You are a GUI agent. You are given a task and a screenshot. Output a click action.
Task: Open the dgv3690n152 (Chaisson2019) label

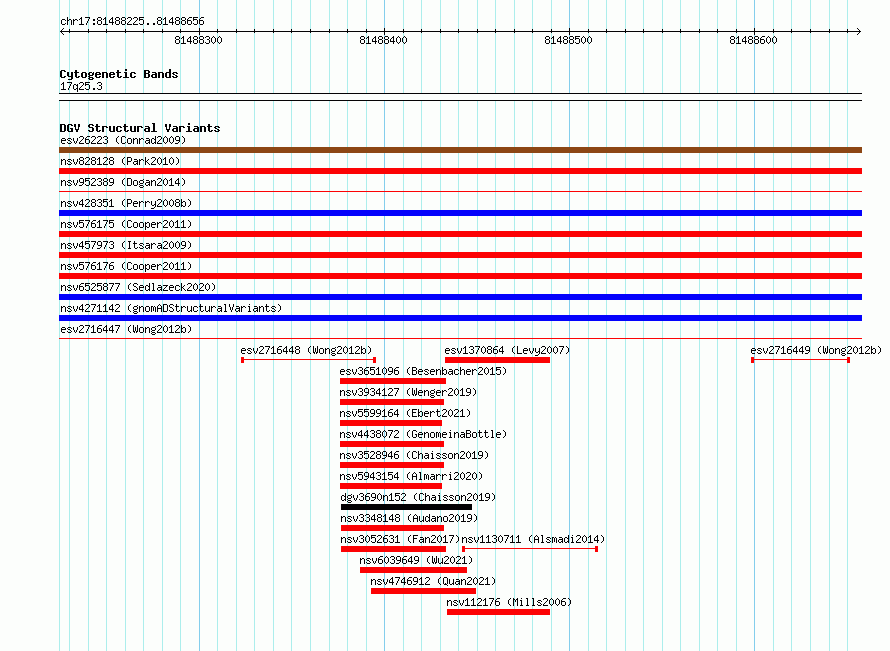(418, 497)
